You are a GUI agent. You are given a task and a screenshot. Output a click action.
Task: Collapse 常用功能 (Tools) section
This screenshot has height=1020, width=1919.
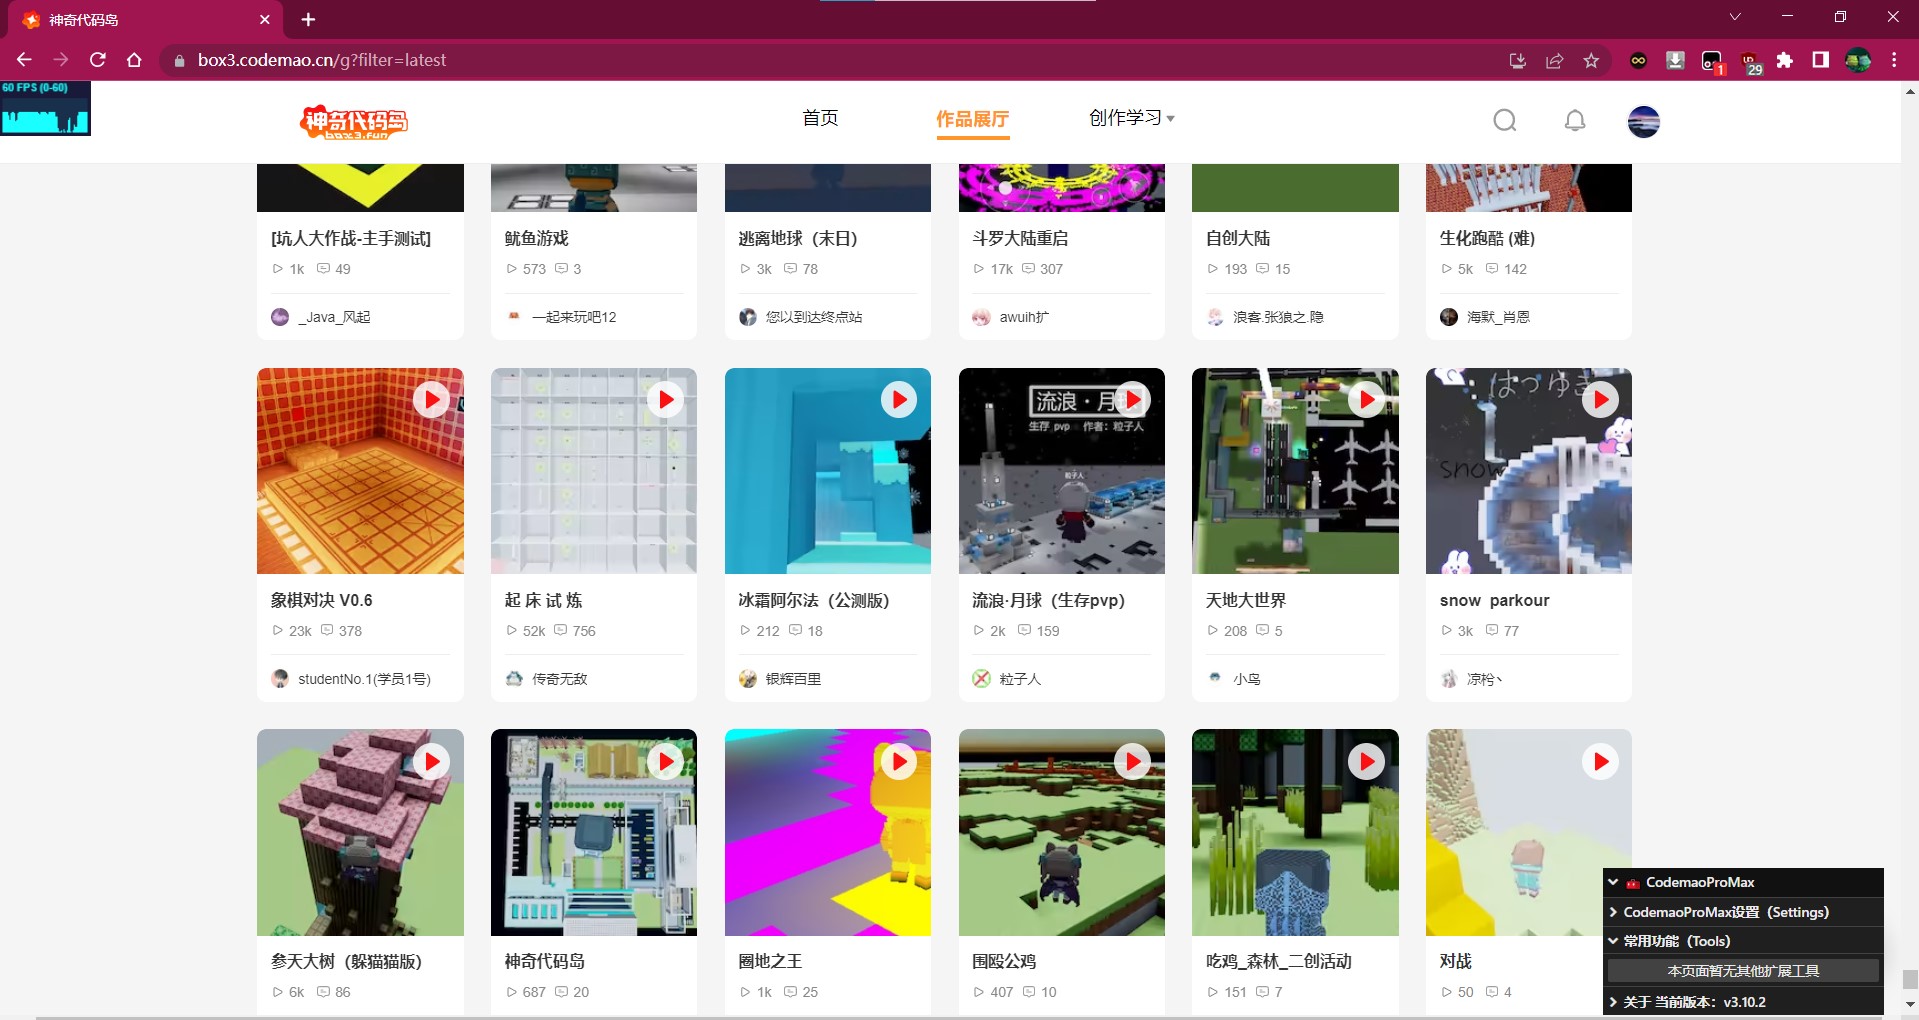[x=1743, y=941]
